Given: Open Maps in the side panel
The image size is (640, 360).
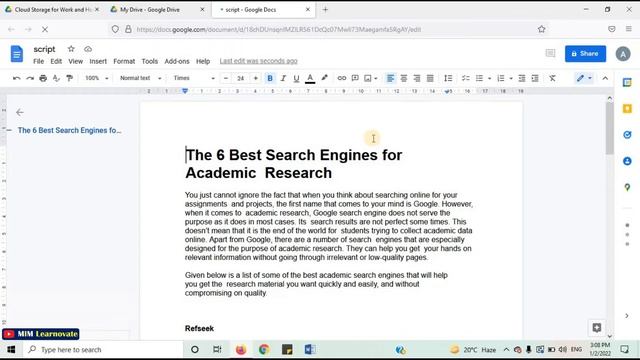Looking at the screenshot, I should click(x=627, y=187).
